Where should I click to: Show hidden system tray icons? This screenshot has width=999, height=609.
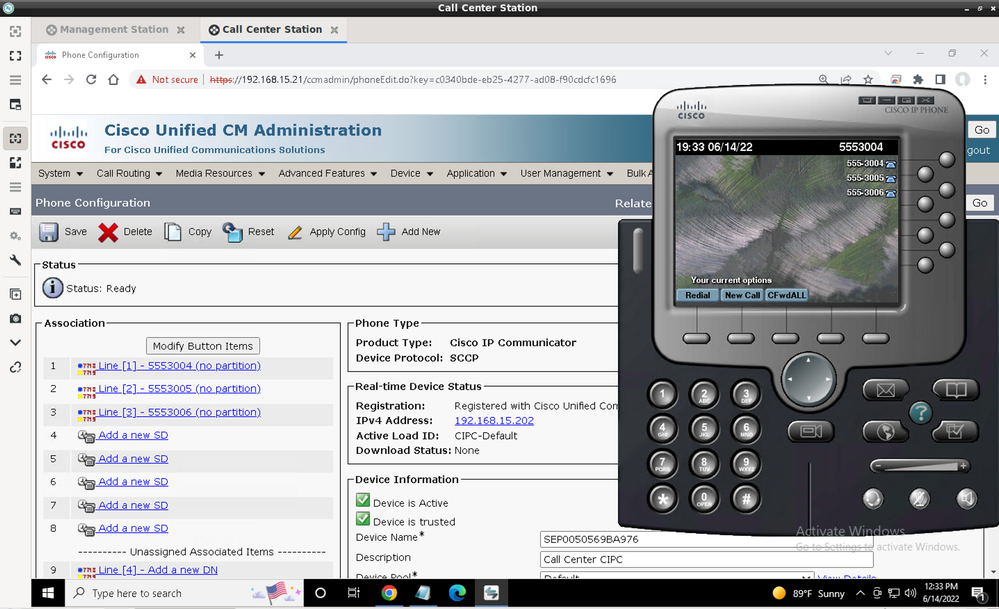pos(860,593)
